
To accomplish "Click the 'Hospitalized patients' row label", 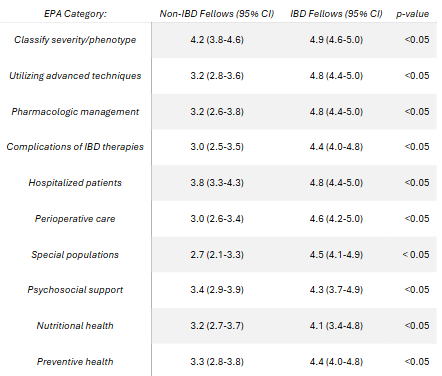I will 75,183.
